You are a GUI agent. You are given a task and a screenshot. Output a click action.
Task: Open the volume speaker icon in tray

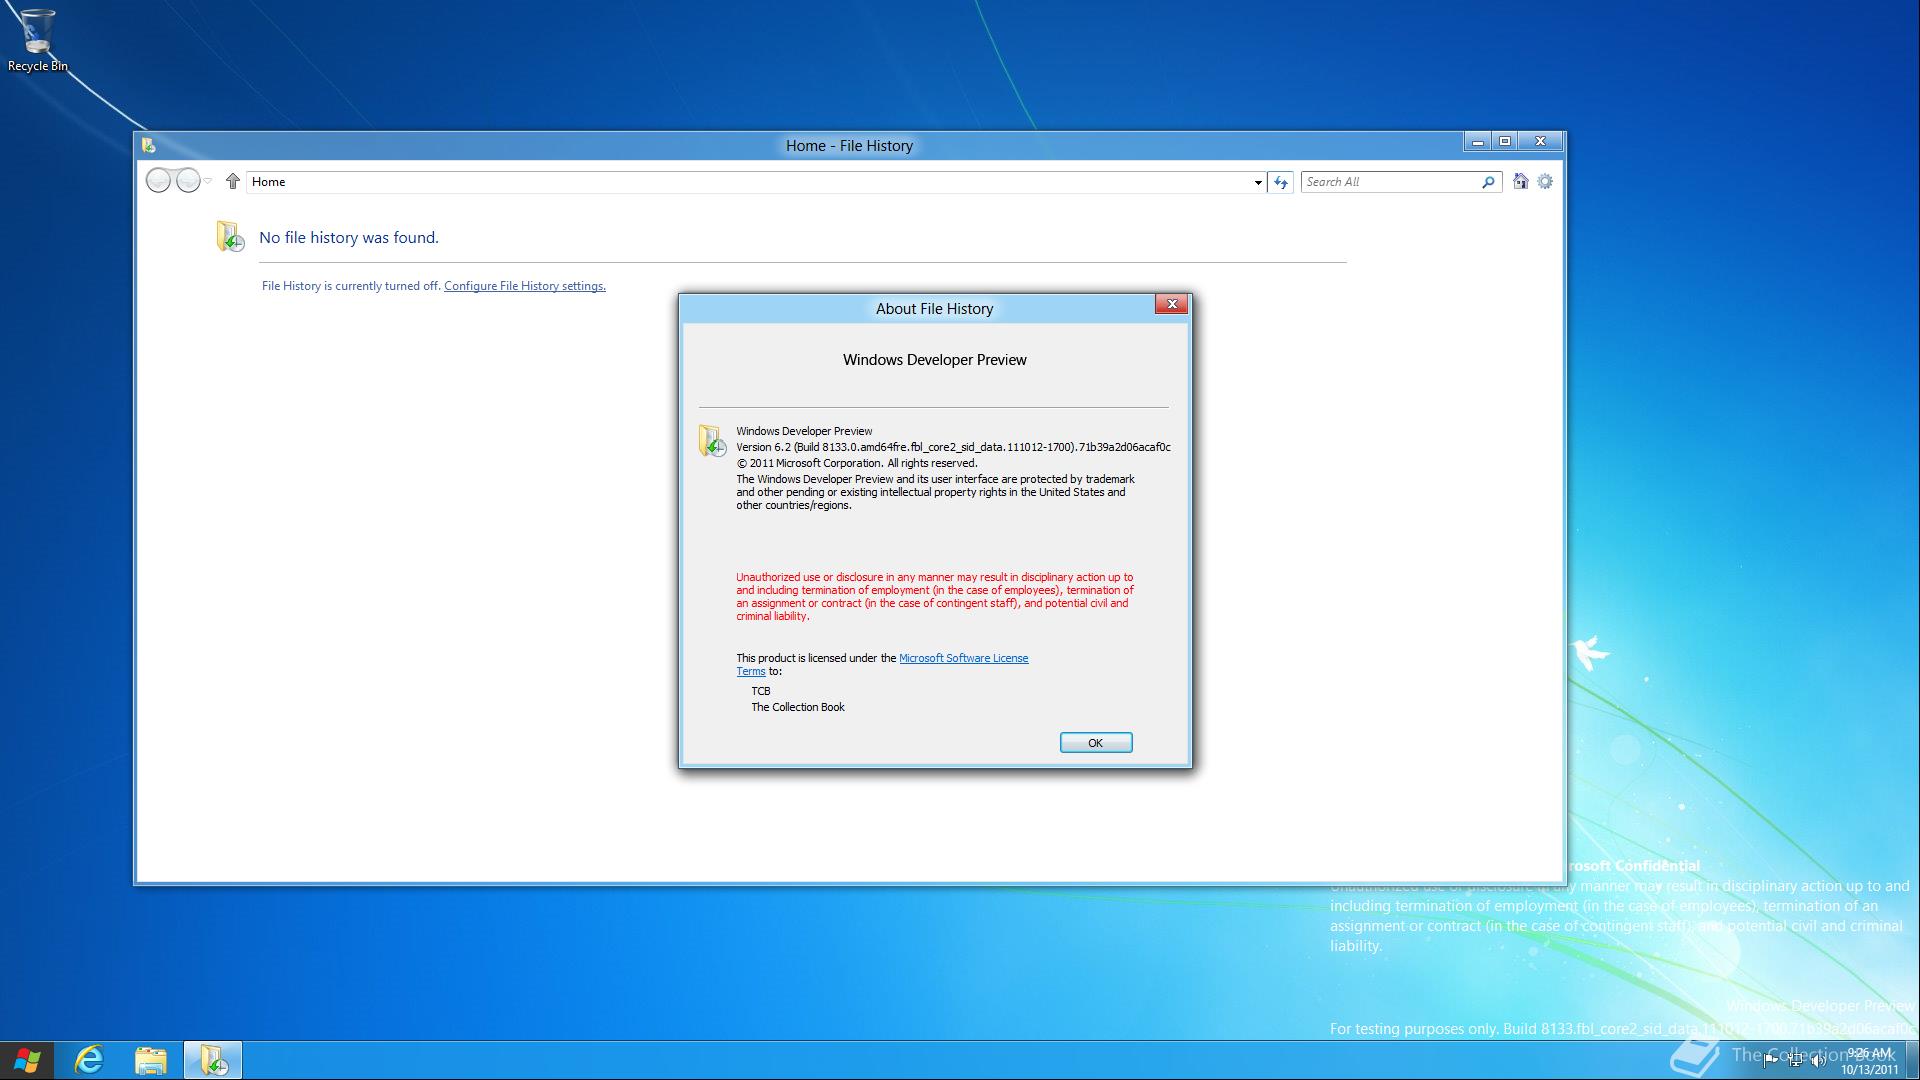pos(1818,1061)
